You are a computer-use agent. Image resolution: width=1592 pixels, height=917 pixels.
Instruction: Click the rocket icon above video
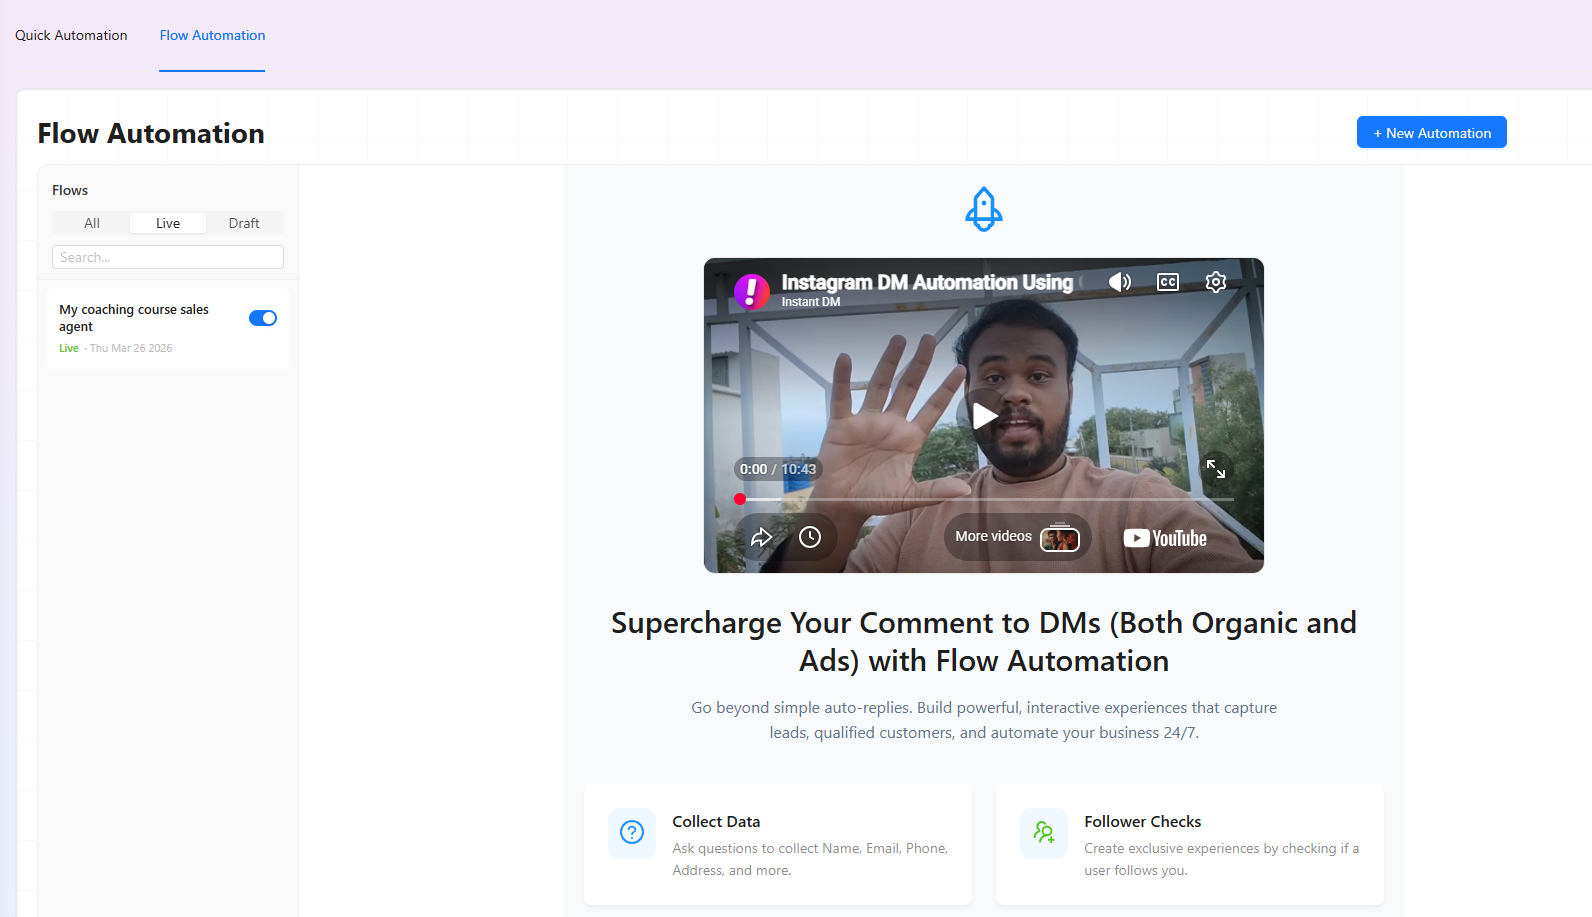[984, 209]
